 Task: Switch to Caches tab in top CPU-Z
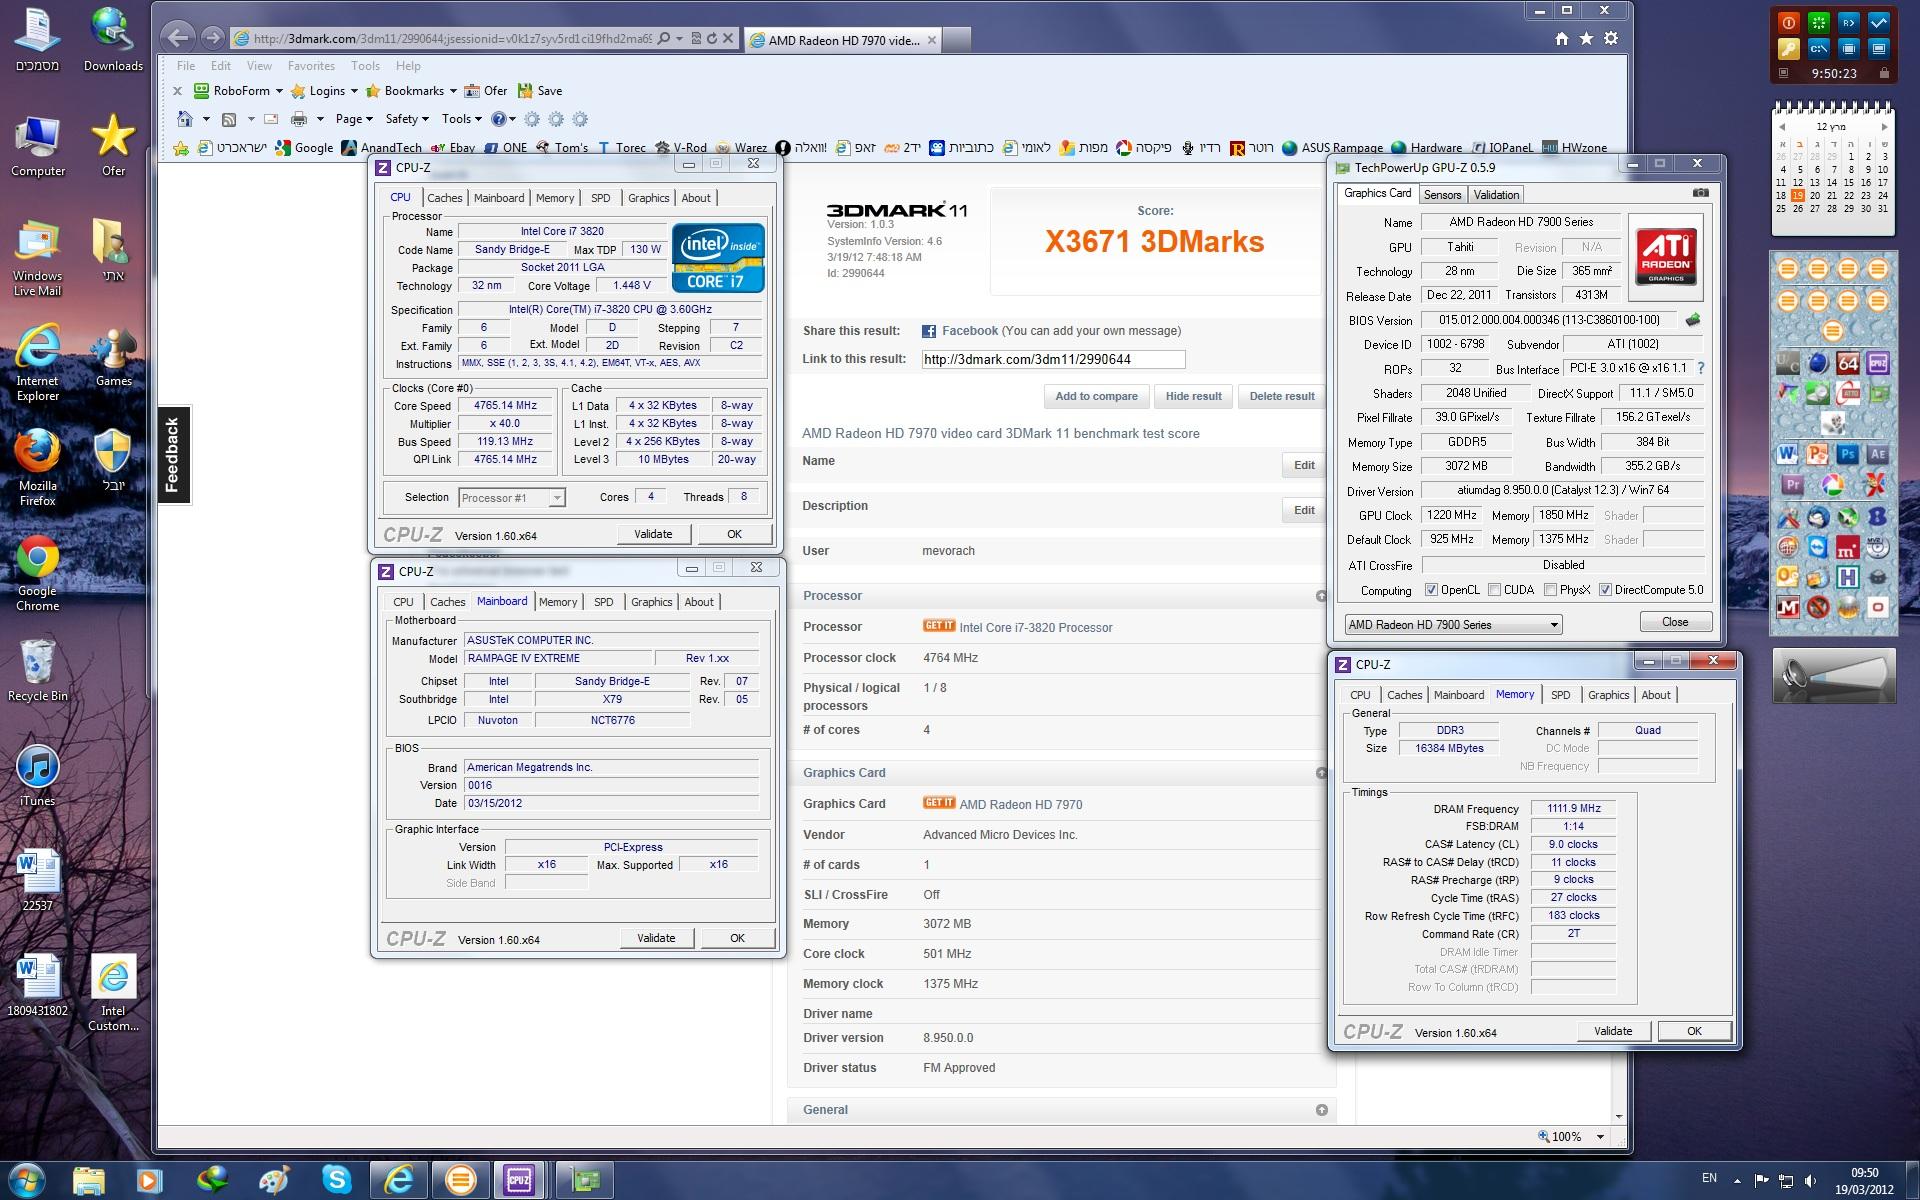pyautogui.click(x=445, y=198)
